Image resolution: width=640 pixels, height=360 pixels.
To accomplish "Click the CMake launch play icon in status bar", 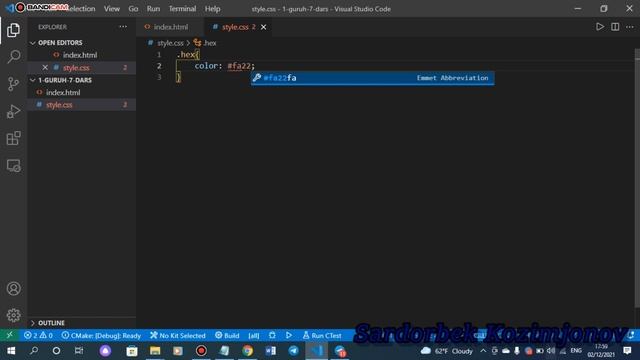I will [289, 336].
